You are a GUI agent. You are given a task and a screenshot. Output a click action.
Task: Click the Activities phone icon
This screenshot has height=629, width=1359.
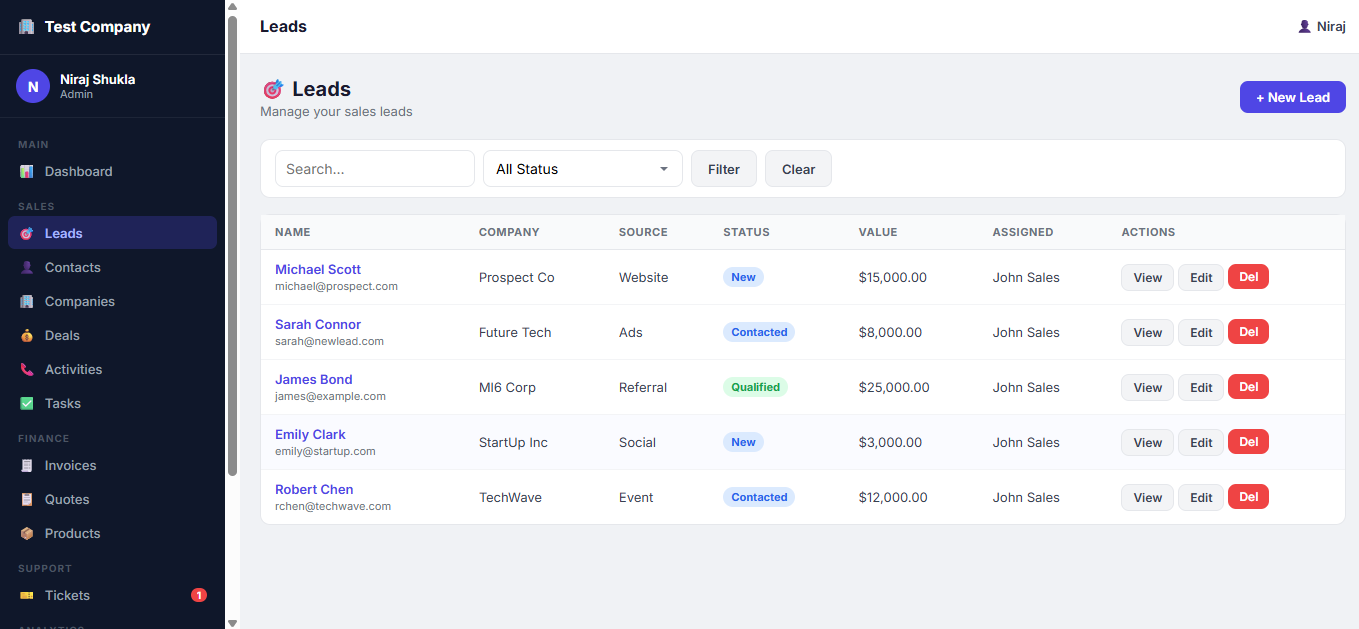(x=27, y=369)
